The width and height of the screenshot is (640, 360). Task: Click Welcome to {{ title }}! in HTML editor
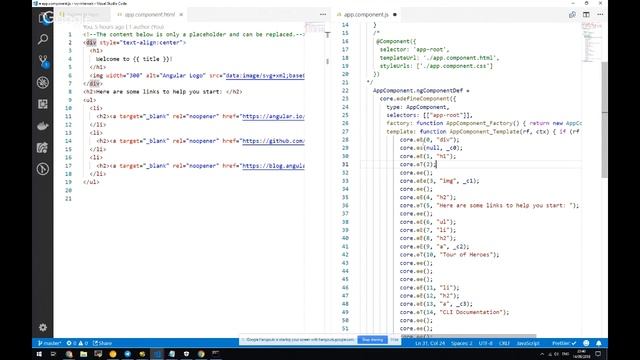(134, 59)
